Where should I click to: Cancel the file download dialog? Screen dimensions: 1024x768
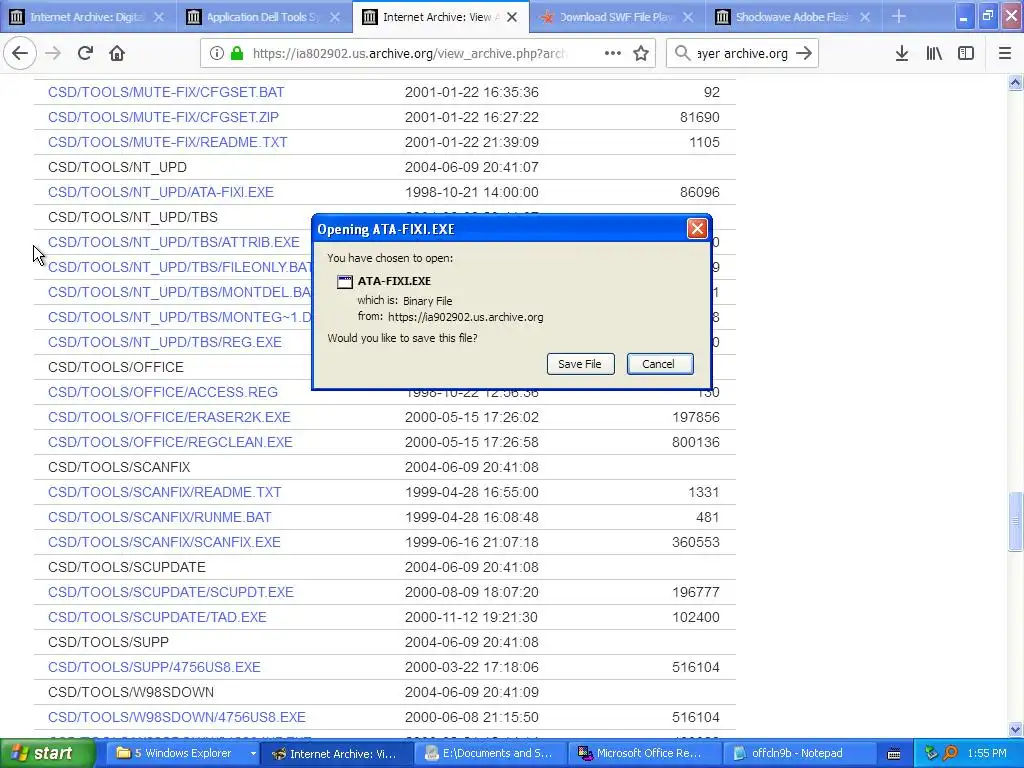pos(660,364)
